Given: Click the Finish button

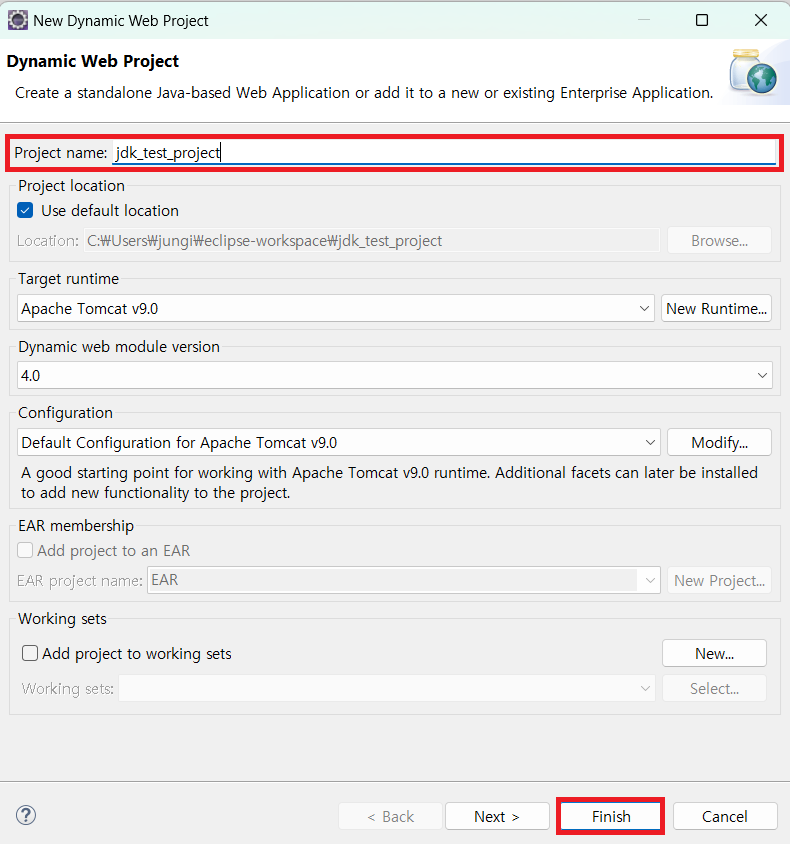Looking at the screenshot, I should [x=611, y=817].
